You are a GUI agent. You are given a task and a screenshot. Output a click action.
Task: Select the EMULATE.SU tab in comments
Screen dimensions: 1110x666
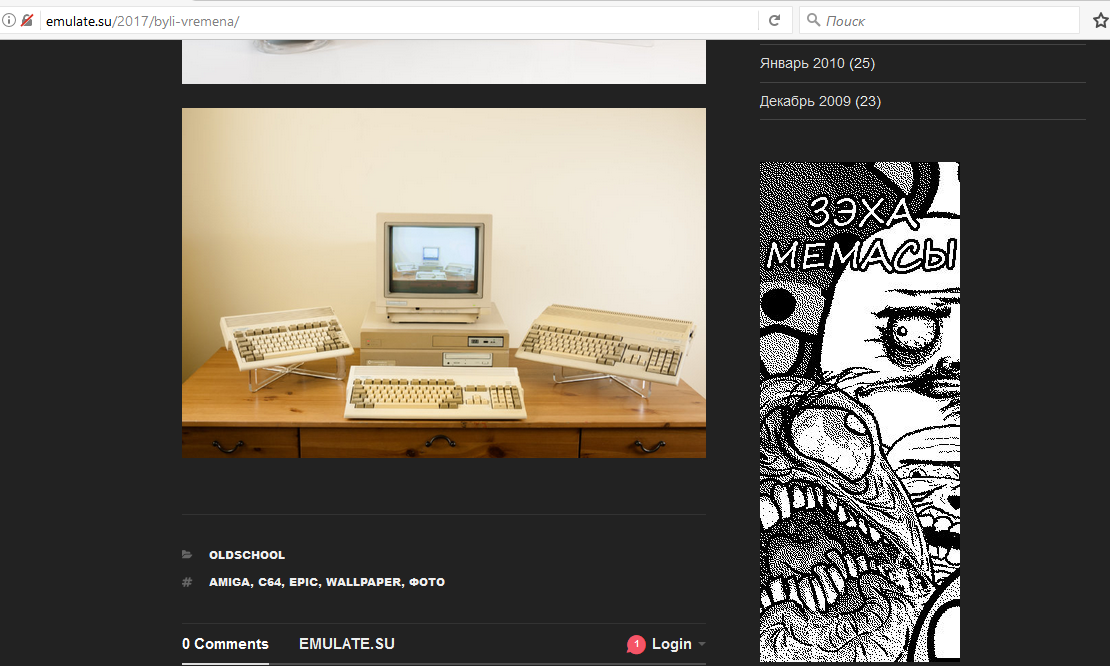347,644
